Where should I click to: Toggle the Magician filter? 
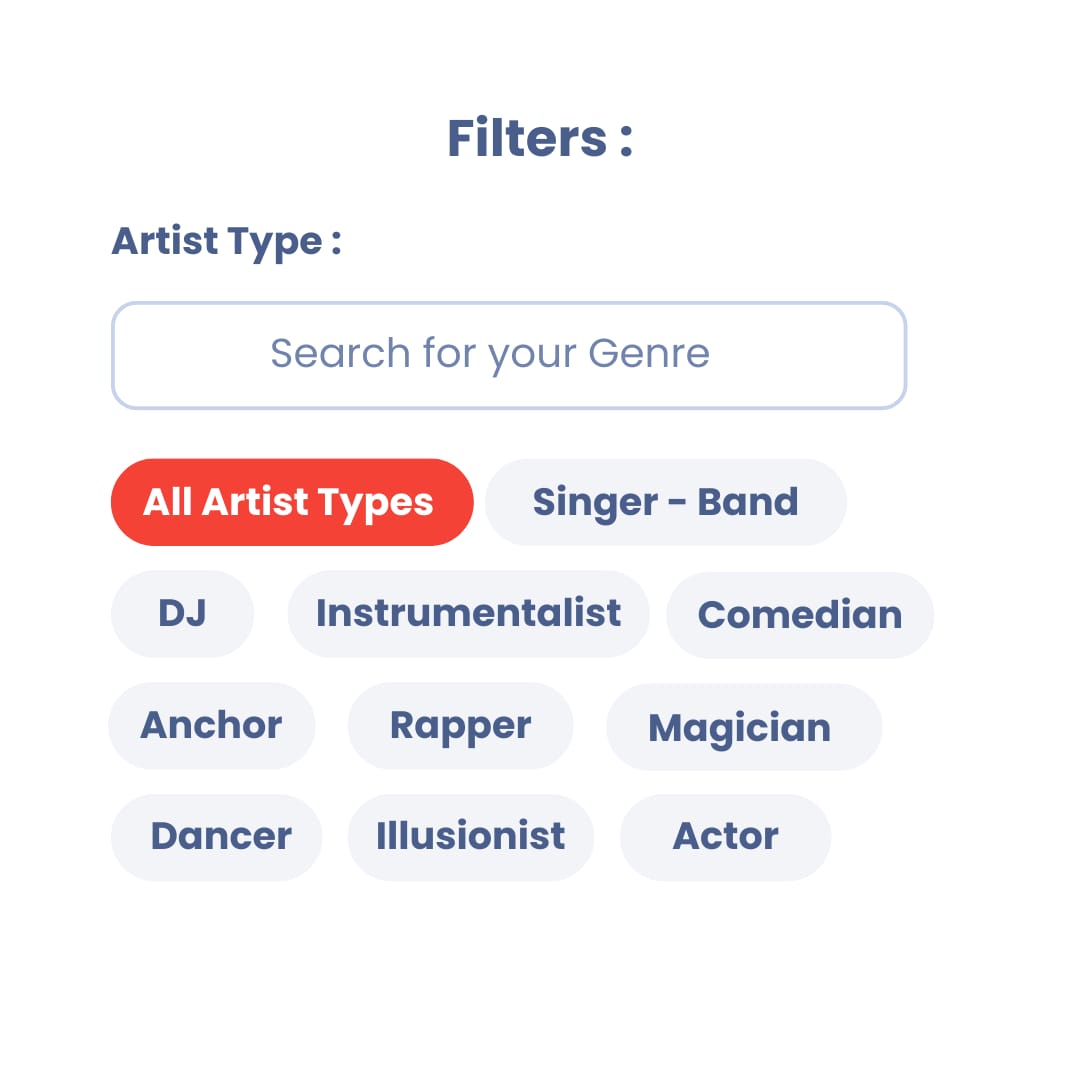743,727
